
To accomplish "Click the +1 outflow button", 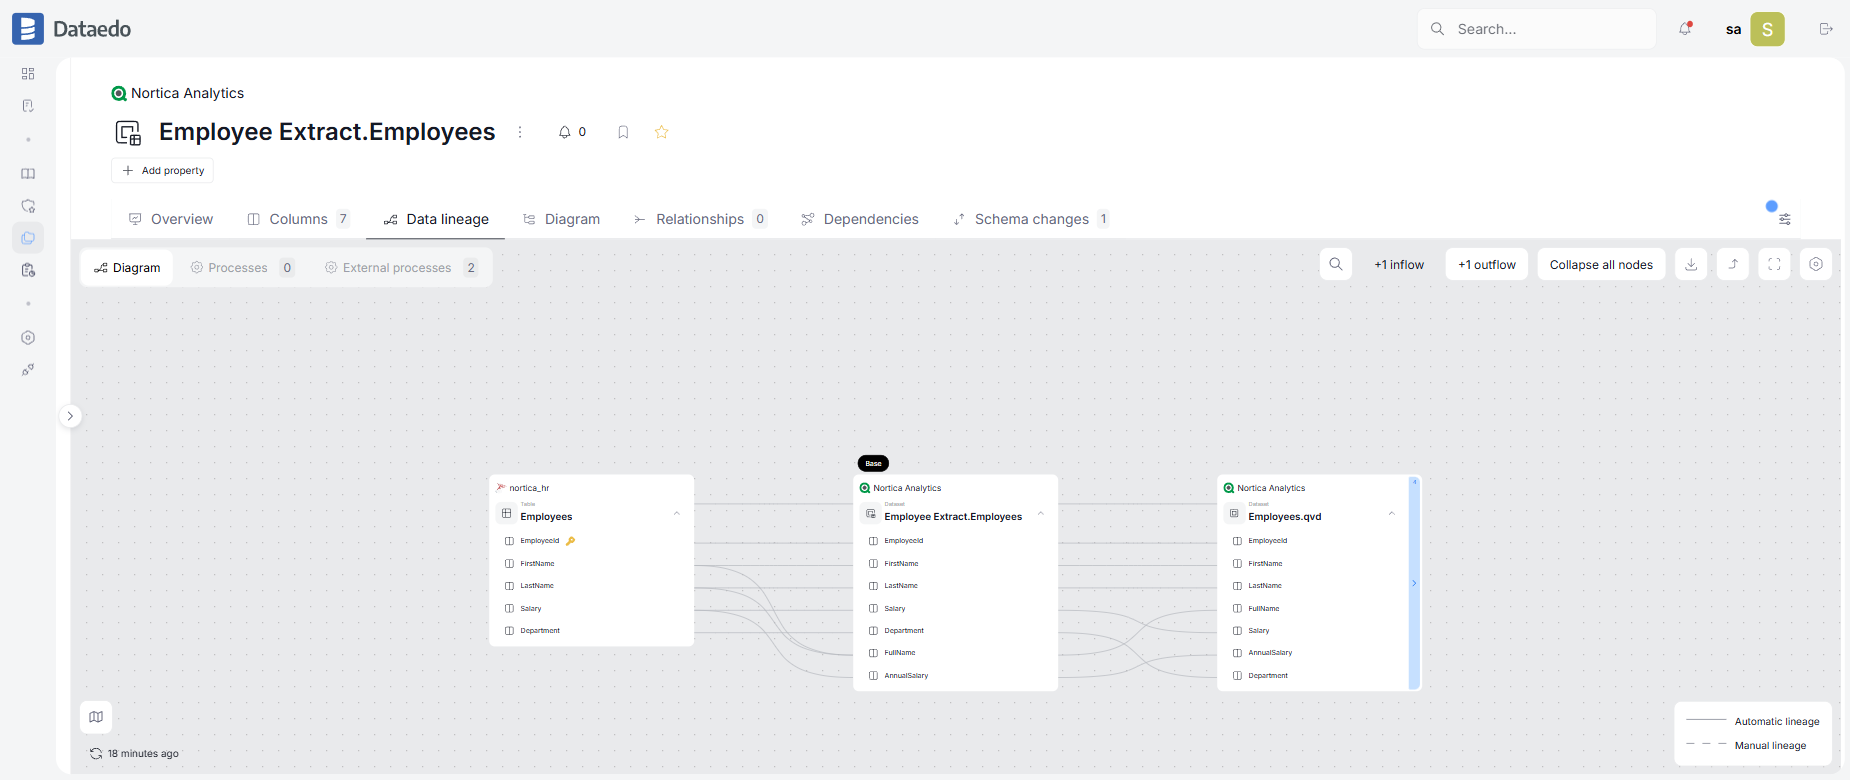I will (x=1487, y=264).
